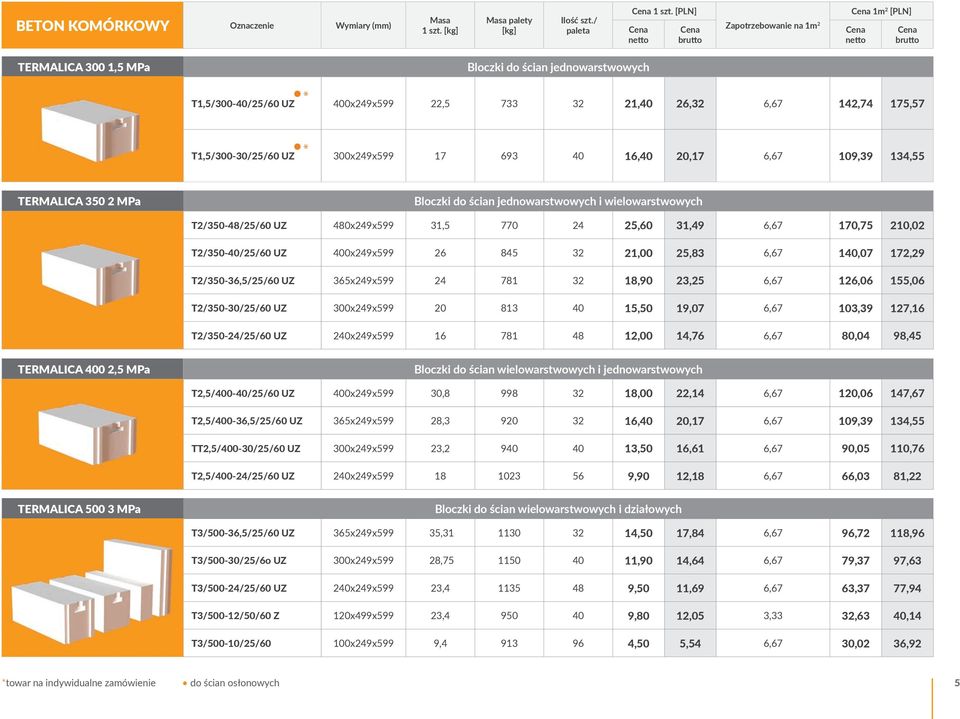The width and height of the screenshot is (960, 719).
Task: Click the pallet mass value '1023'
Action: point(509,476)
